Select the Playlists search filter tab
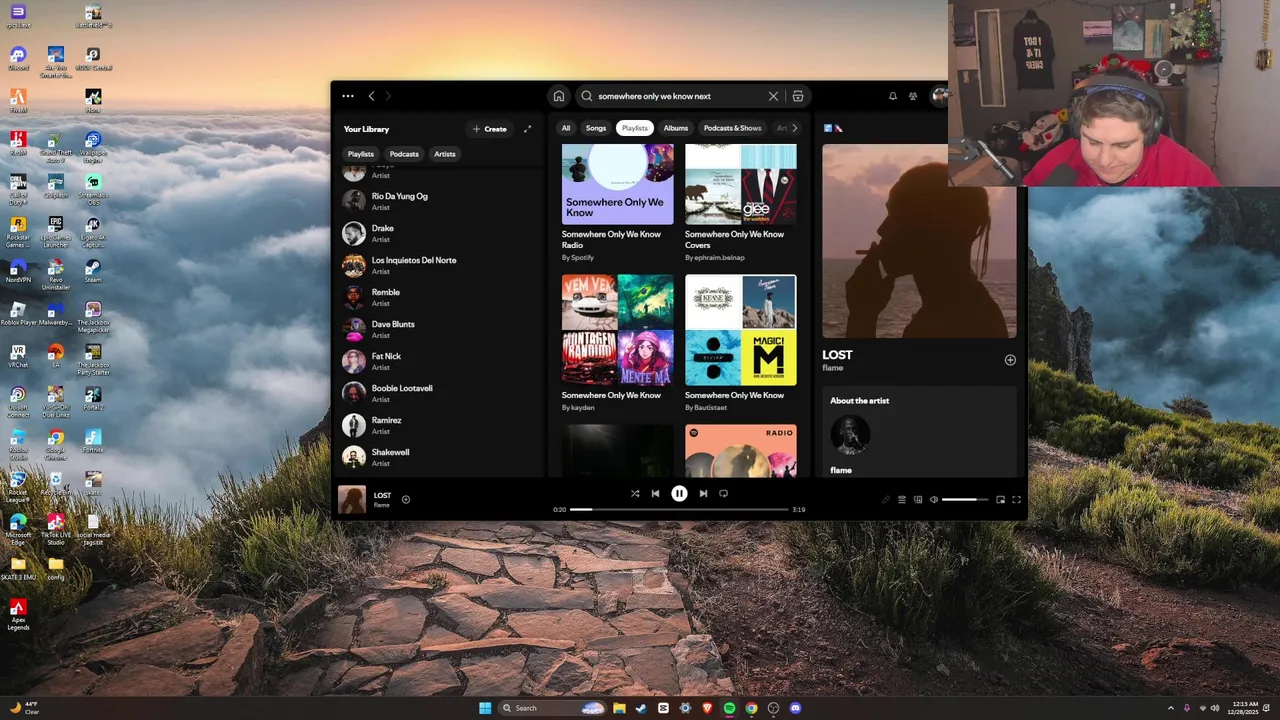Screen dimensions: 1280x720 coord(635,128)
